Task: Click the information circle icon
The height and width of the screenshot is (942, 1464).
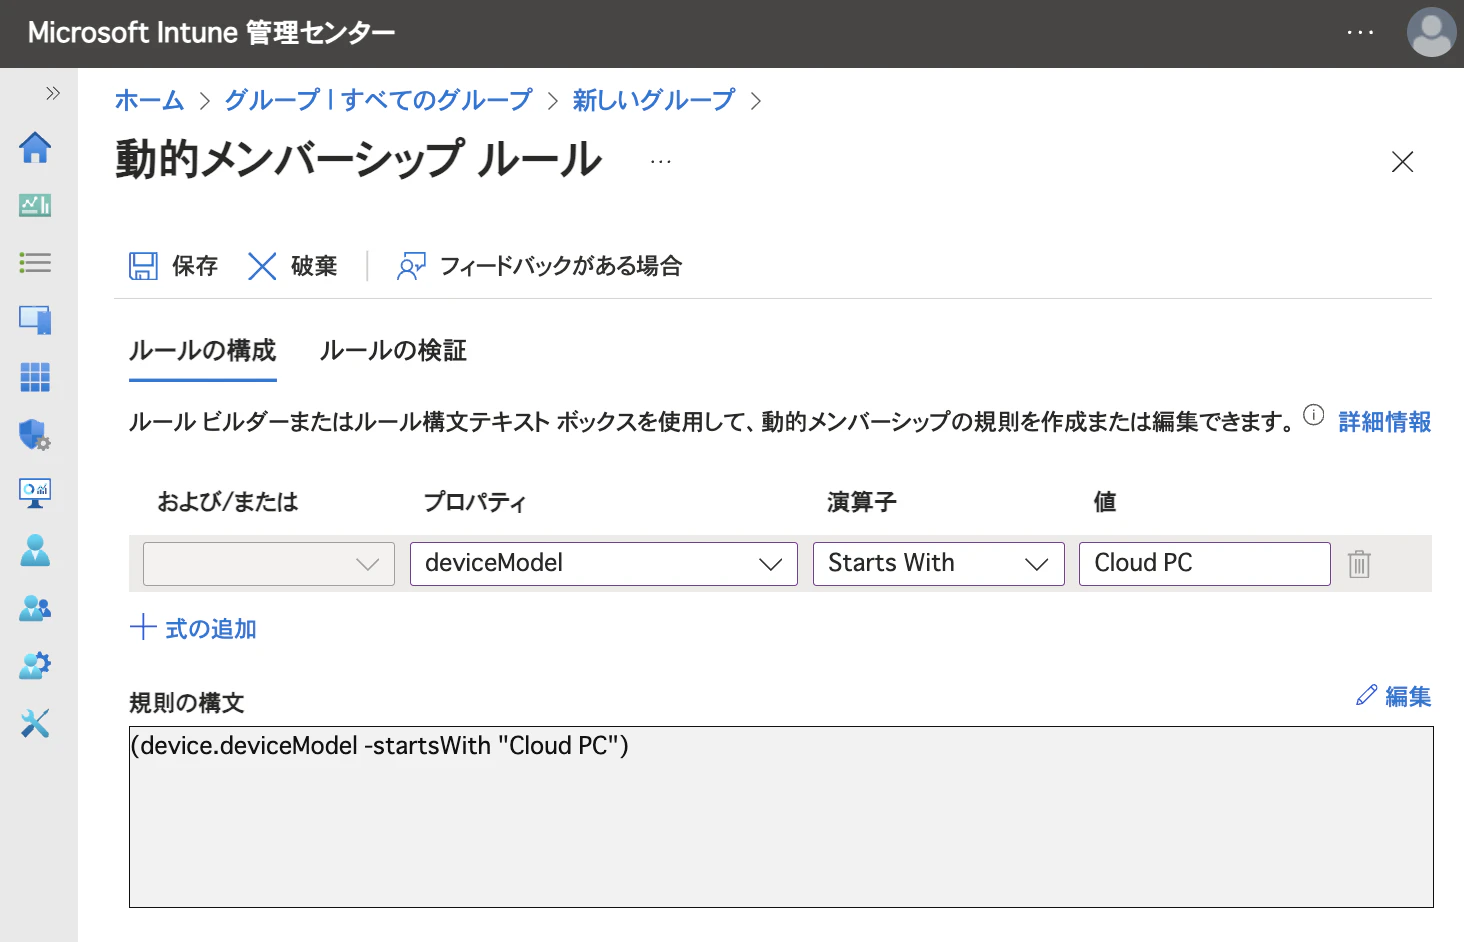Action: pos(1314,415)
